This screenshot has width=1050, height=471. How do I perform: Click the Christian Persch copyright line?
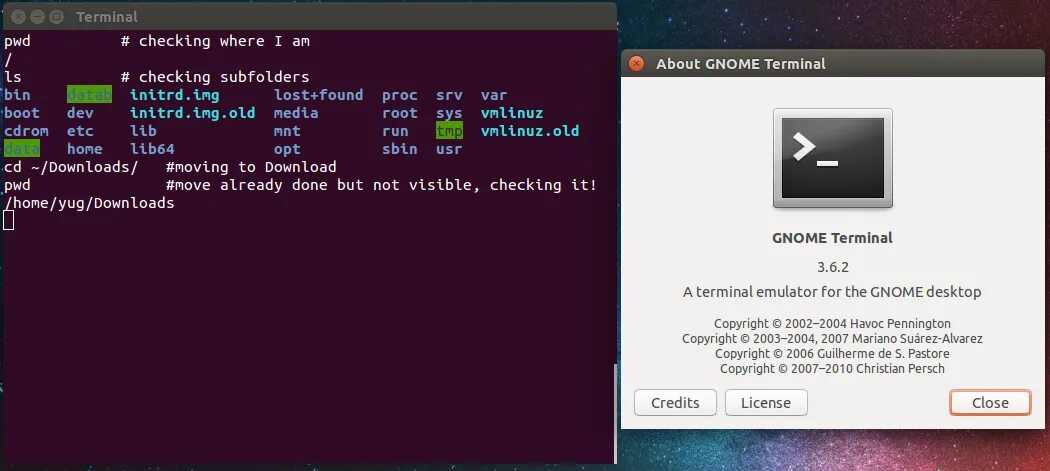[832, 369]
